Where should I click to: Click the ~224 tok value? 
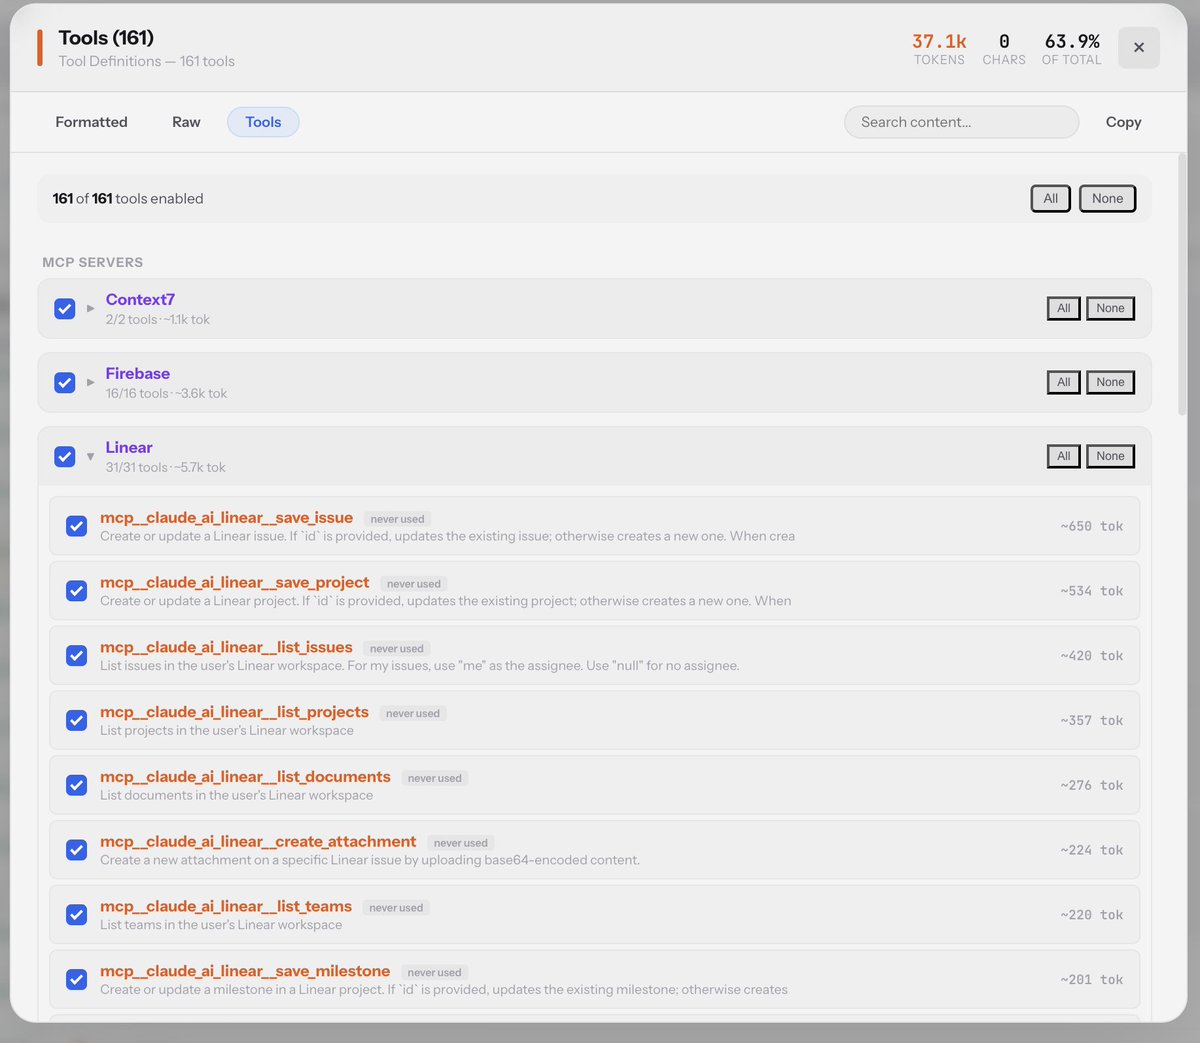tap(1092, 850)
